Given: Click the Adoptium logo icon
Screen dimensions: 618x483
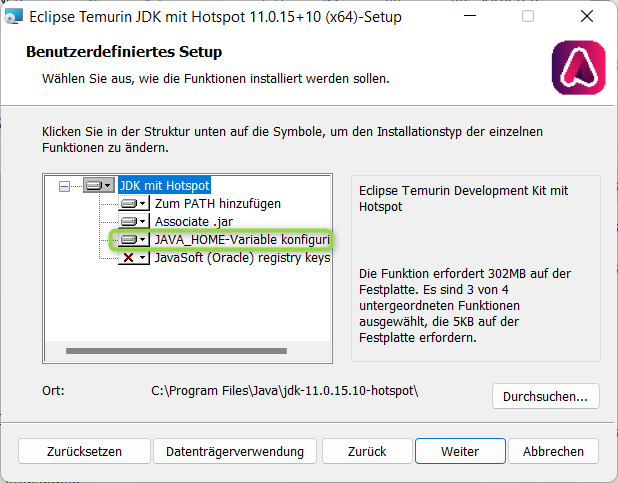Looking at the screenshot, I should click(x=578, y=67).
